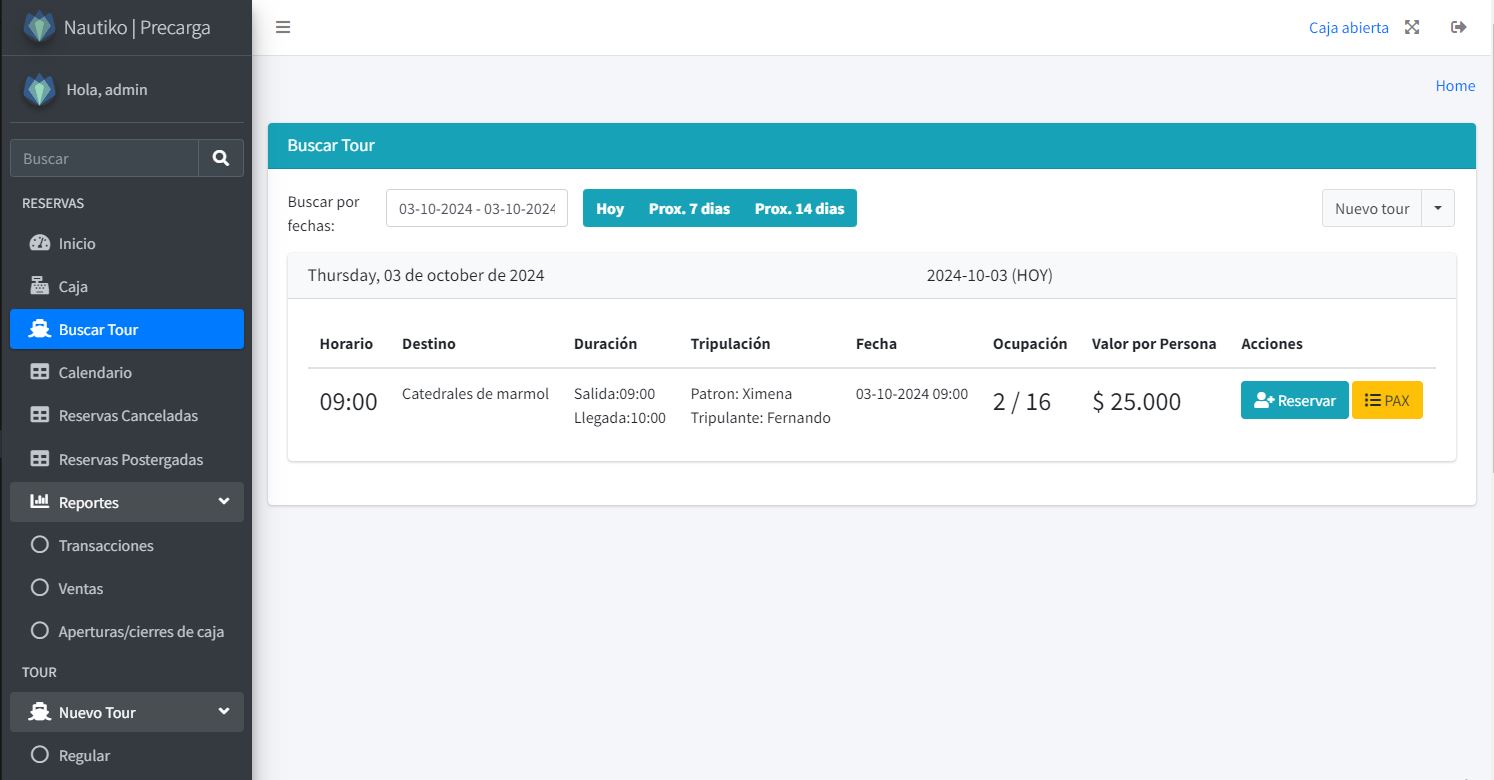The height and width of the screenshot is (780, 1494).
Task: Click the yellow PAX list button
Action: 1387,400
